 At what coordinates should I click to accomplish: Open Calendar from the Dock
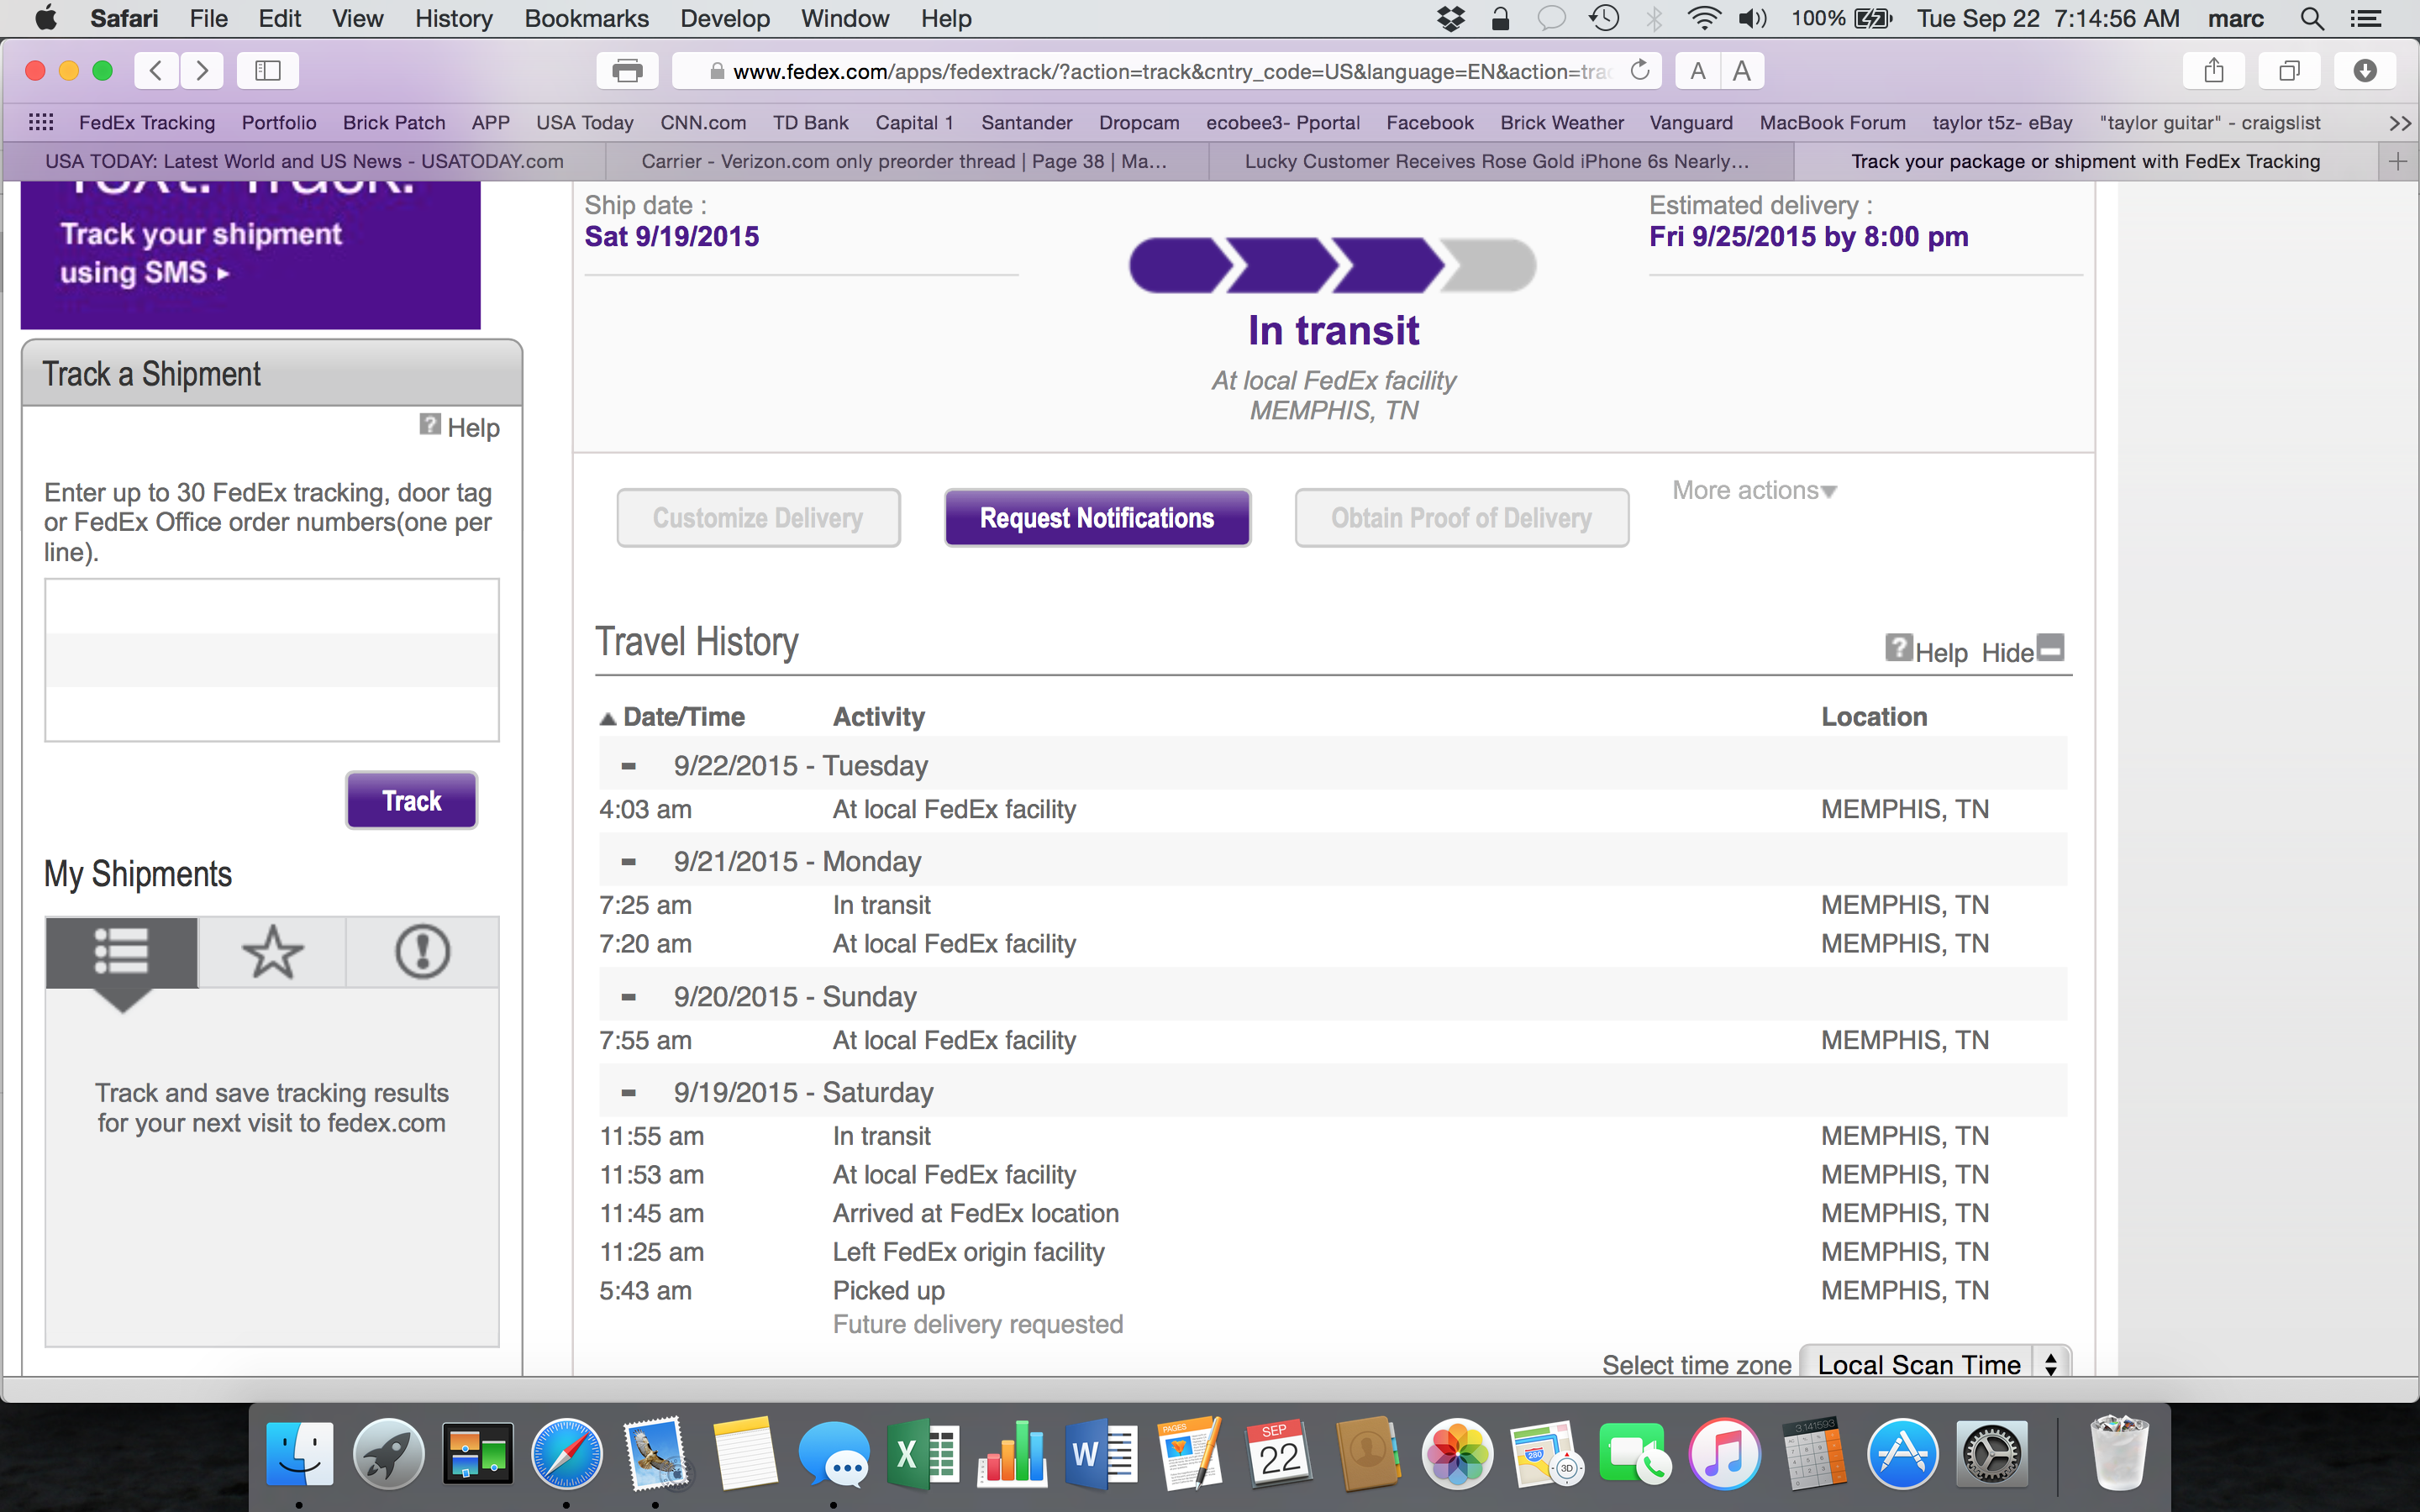1280,1453
